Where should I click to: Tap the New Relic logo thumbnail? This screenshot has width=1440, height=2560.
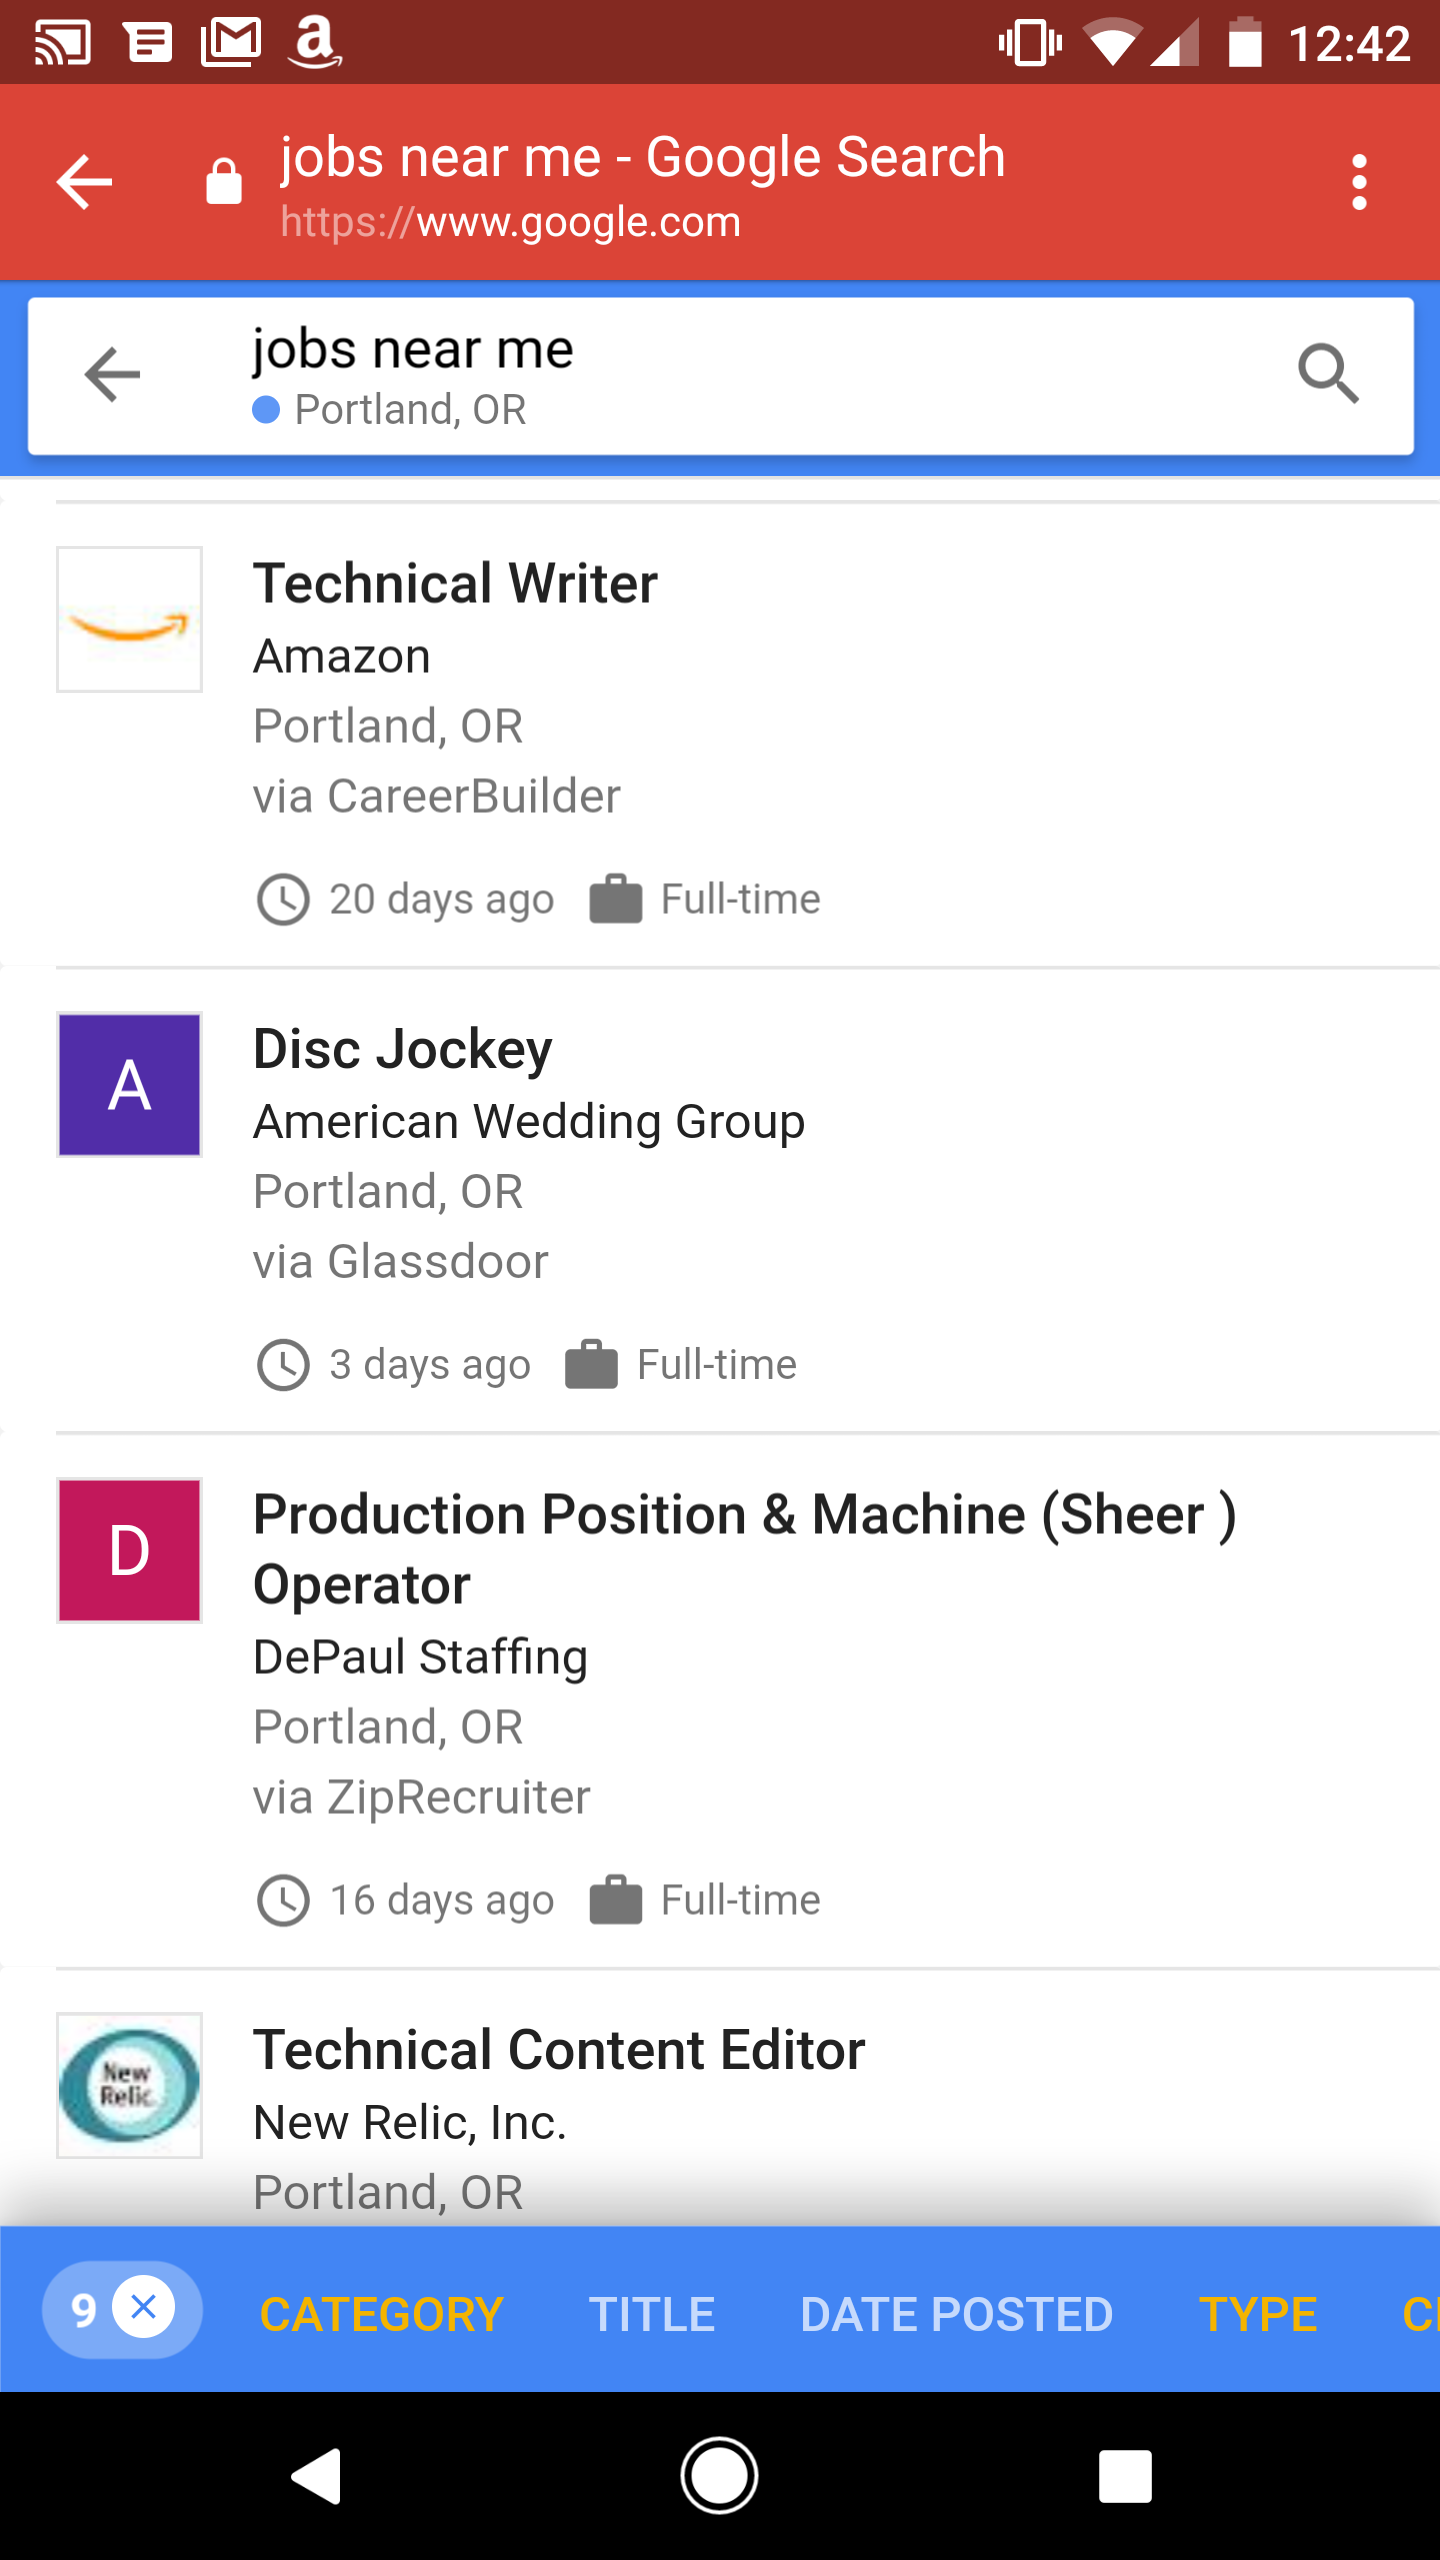click(x=129, y=2085)
